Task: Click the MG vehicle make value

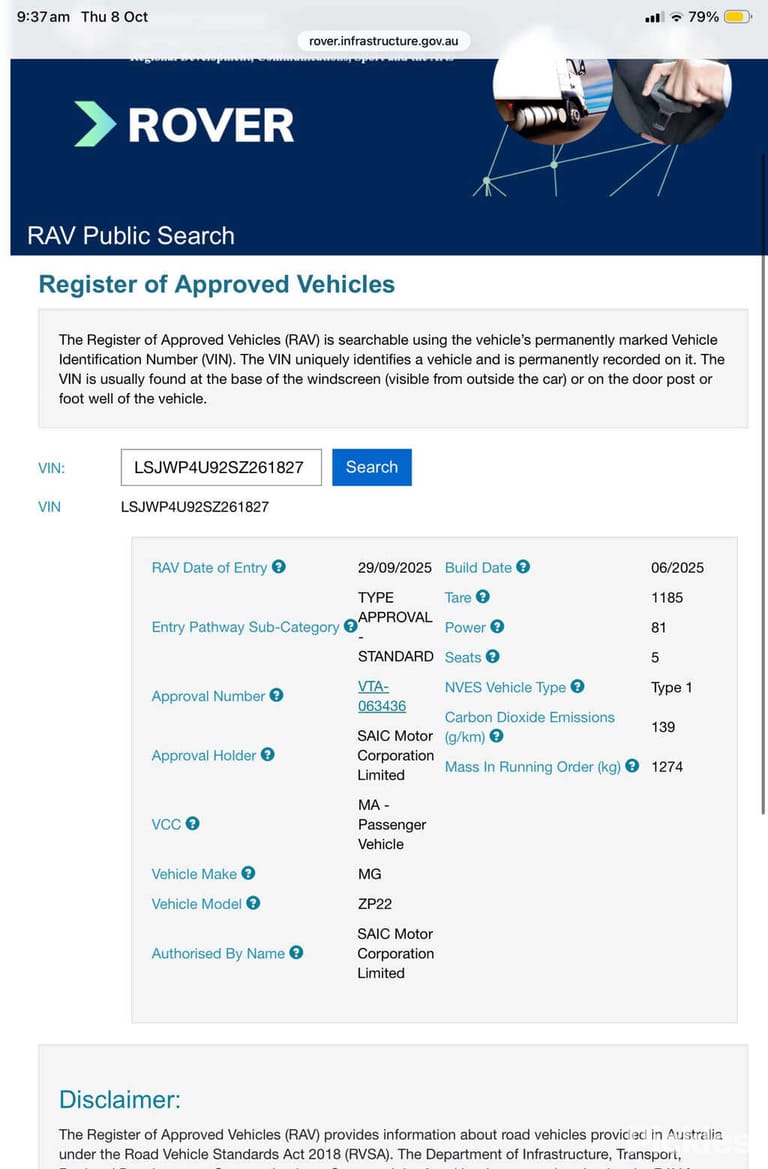Action: 370,874
